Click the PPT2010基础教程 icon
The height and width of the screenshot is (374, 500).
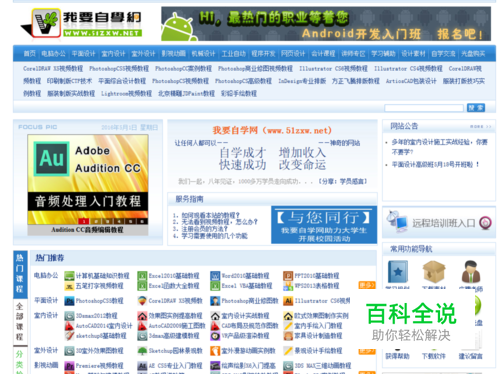click(x=288, y=276)
